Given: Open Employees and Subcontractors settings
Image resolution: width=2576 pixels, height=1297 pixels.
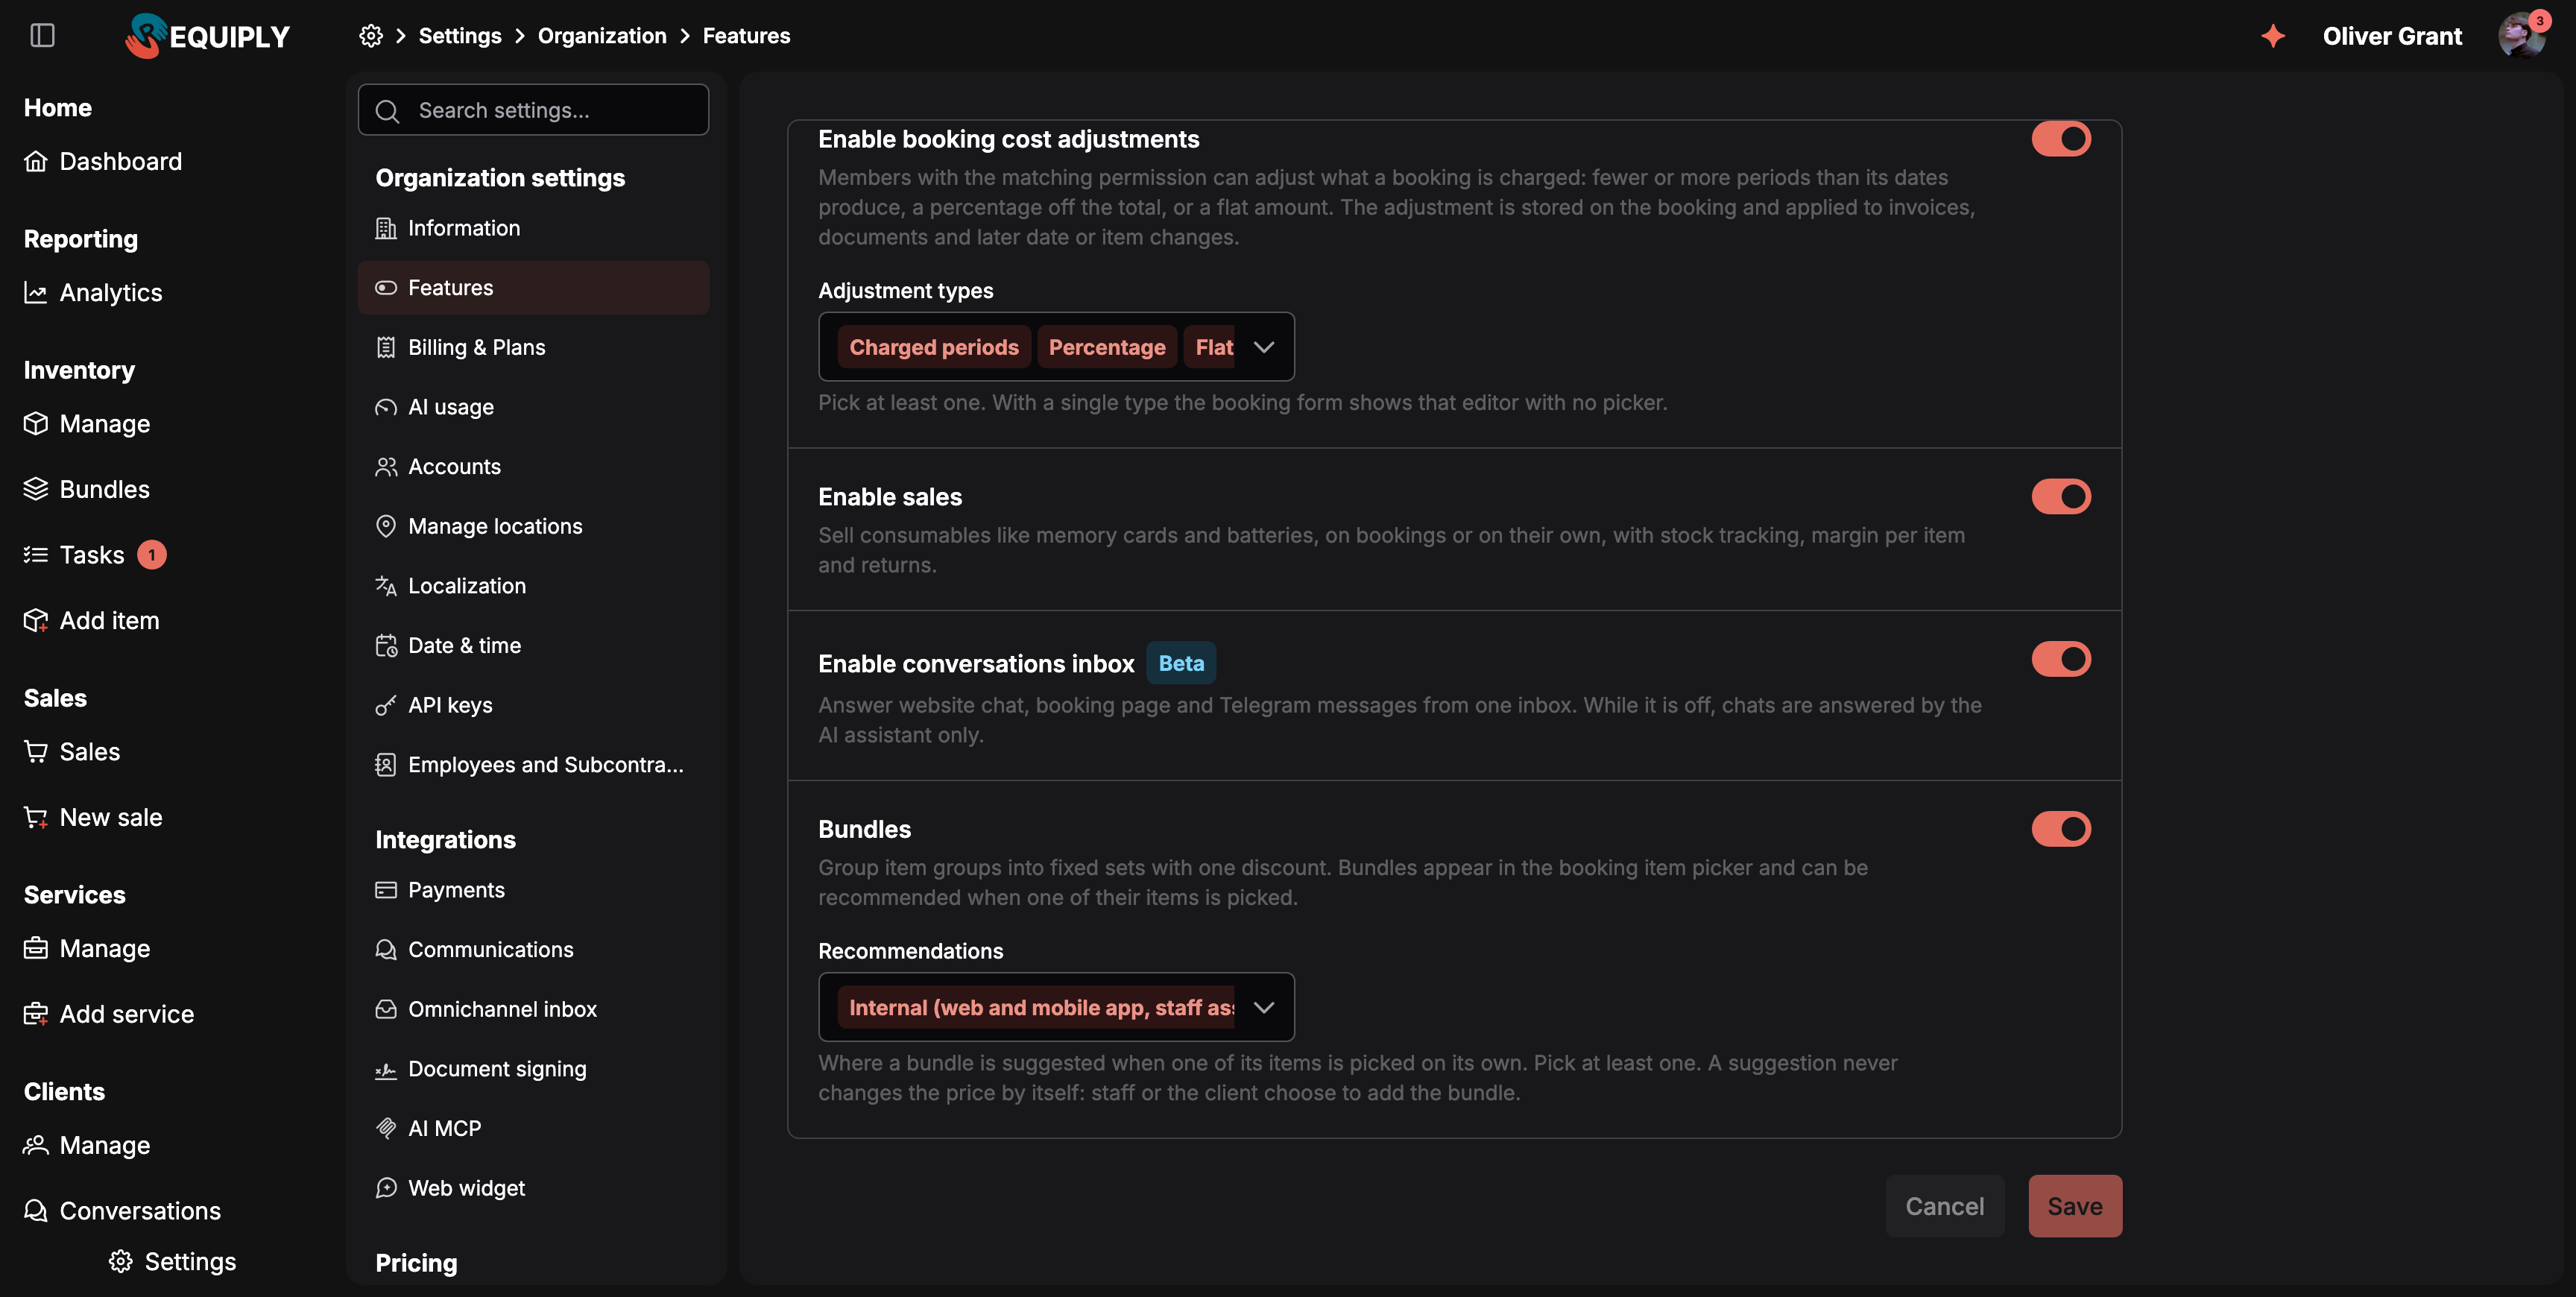Looking at the screenshot, I should click(533, 765).
